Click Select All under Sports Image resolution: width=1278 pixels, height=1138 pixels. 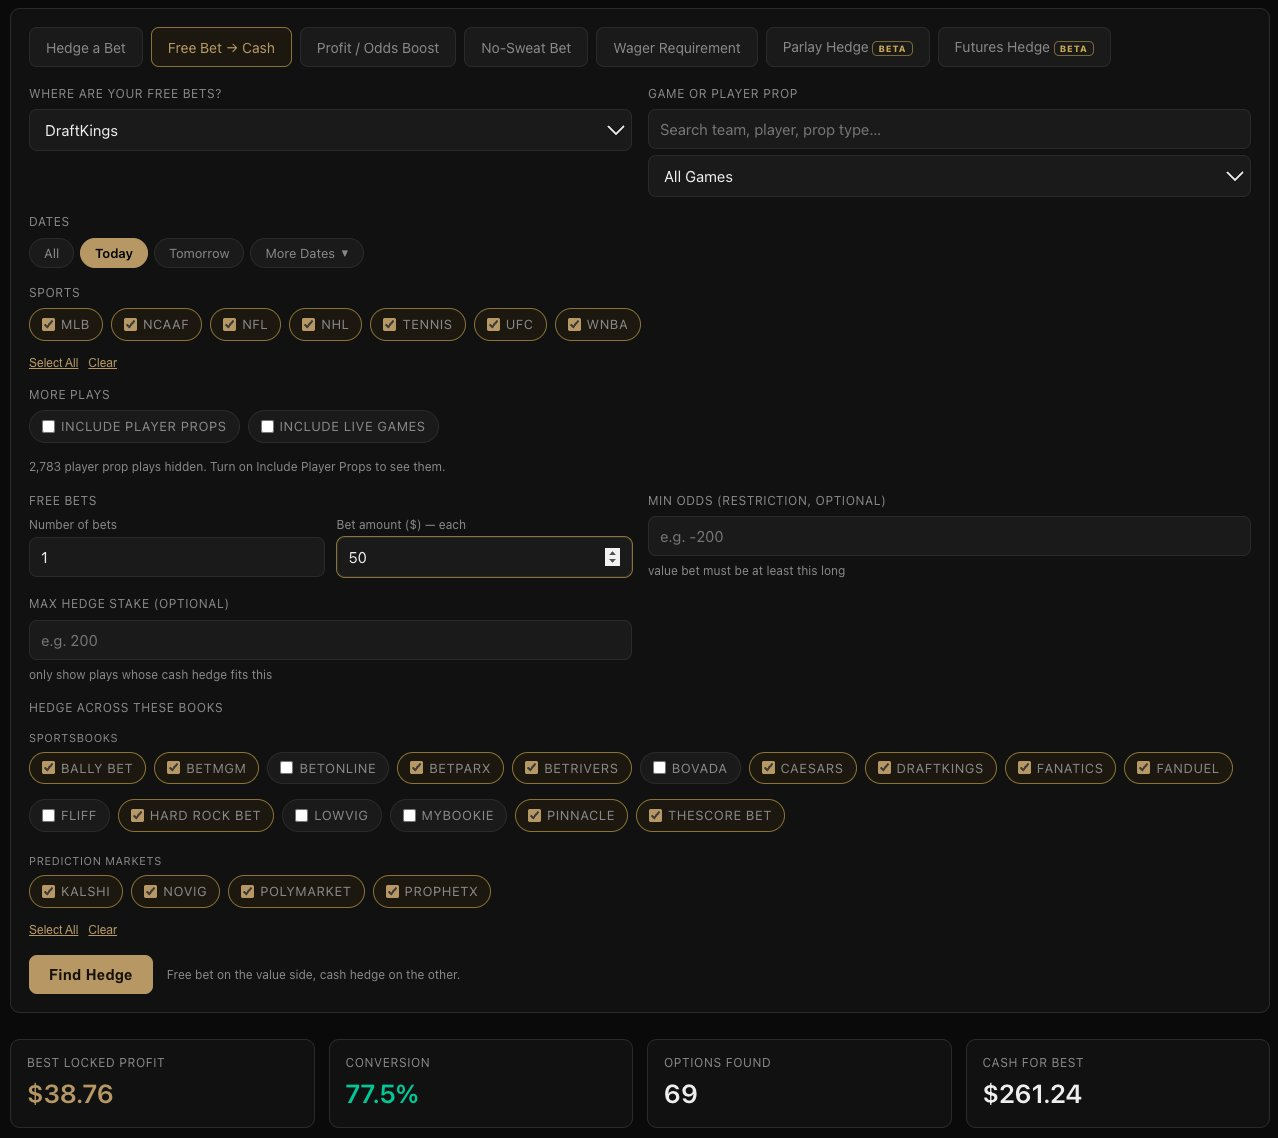54,363
